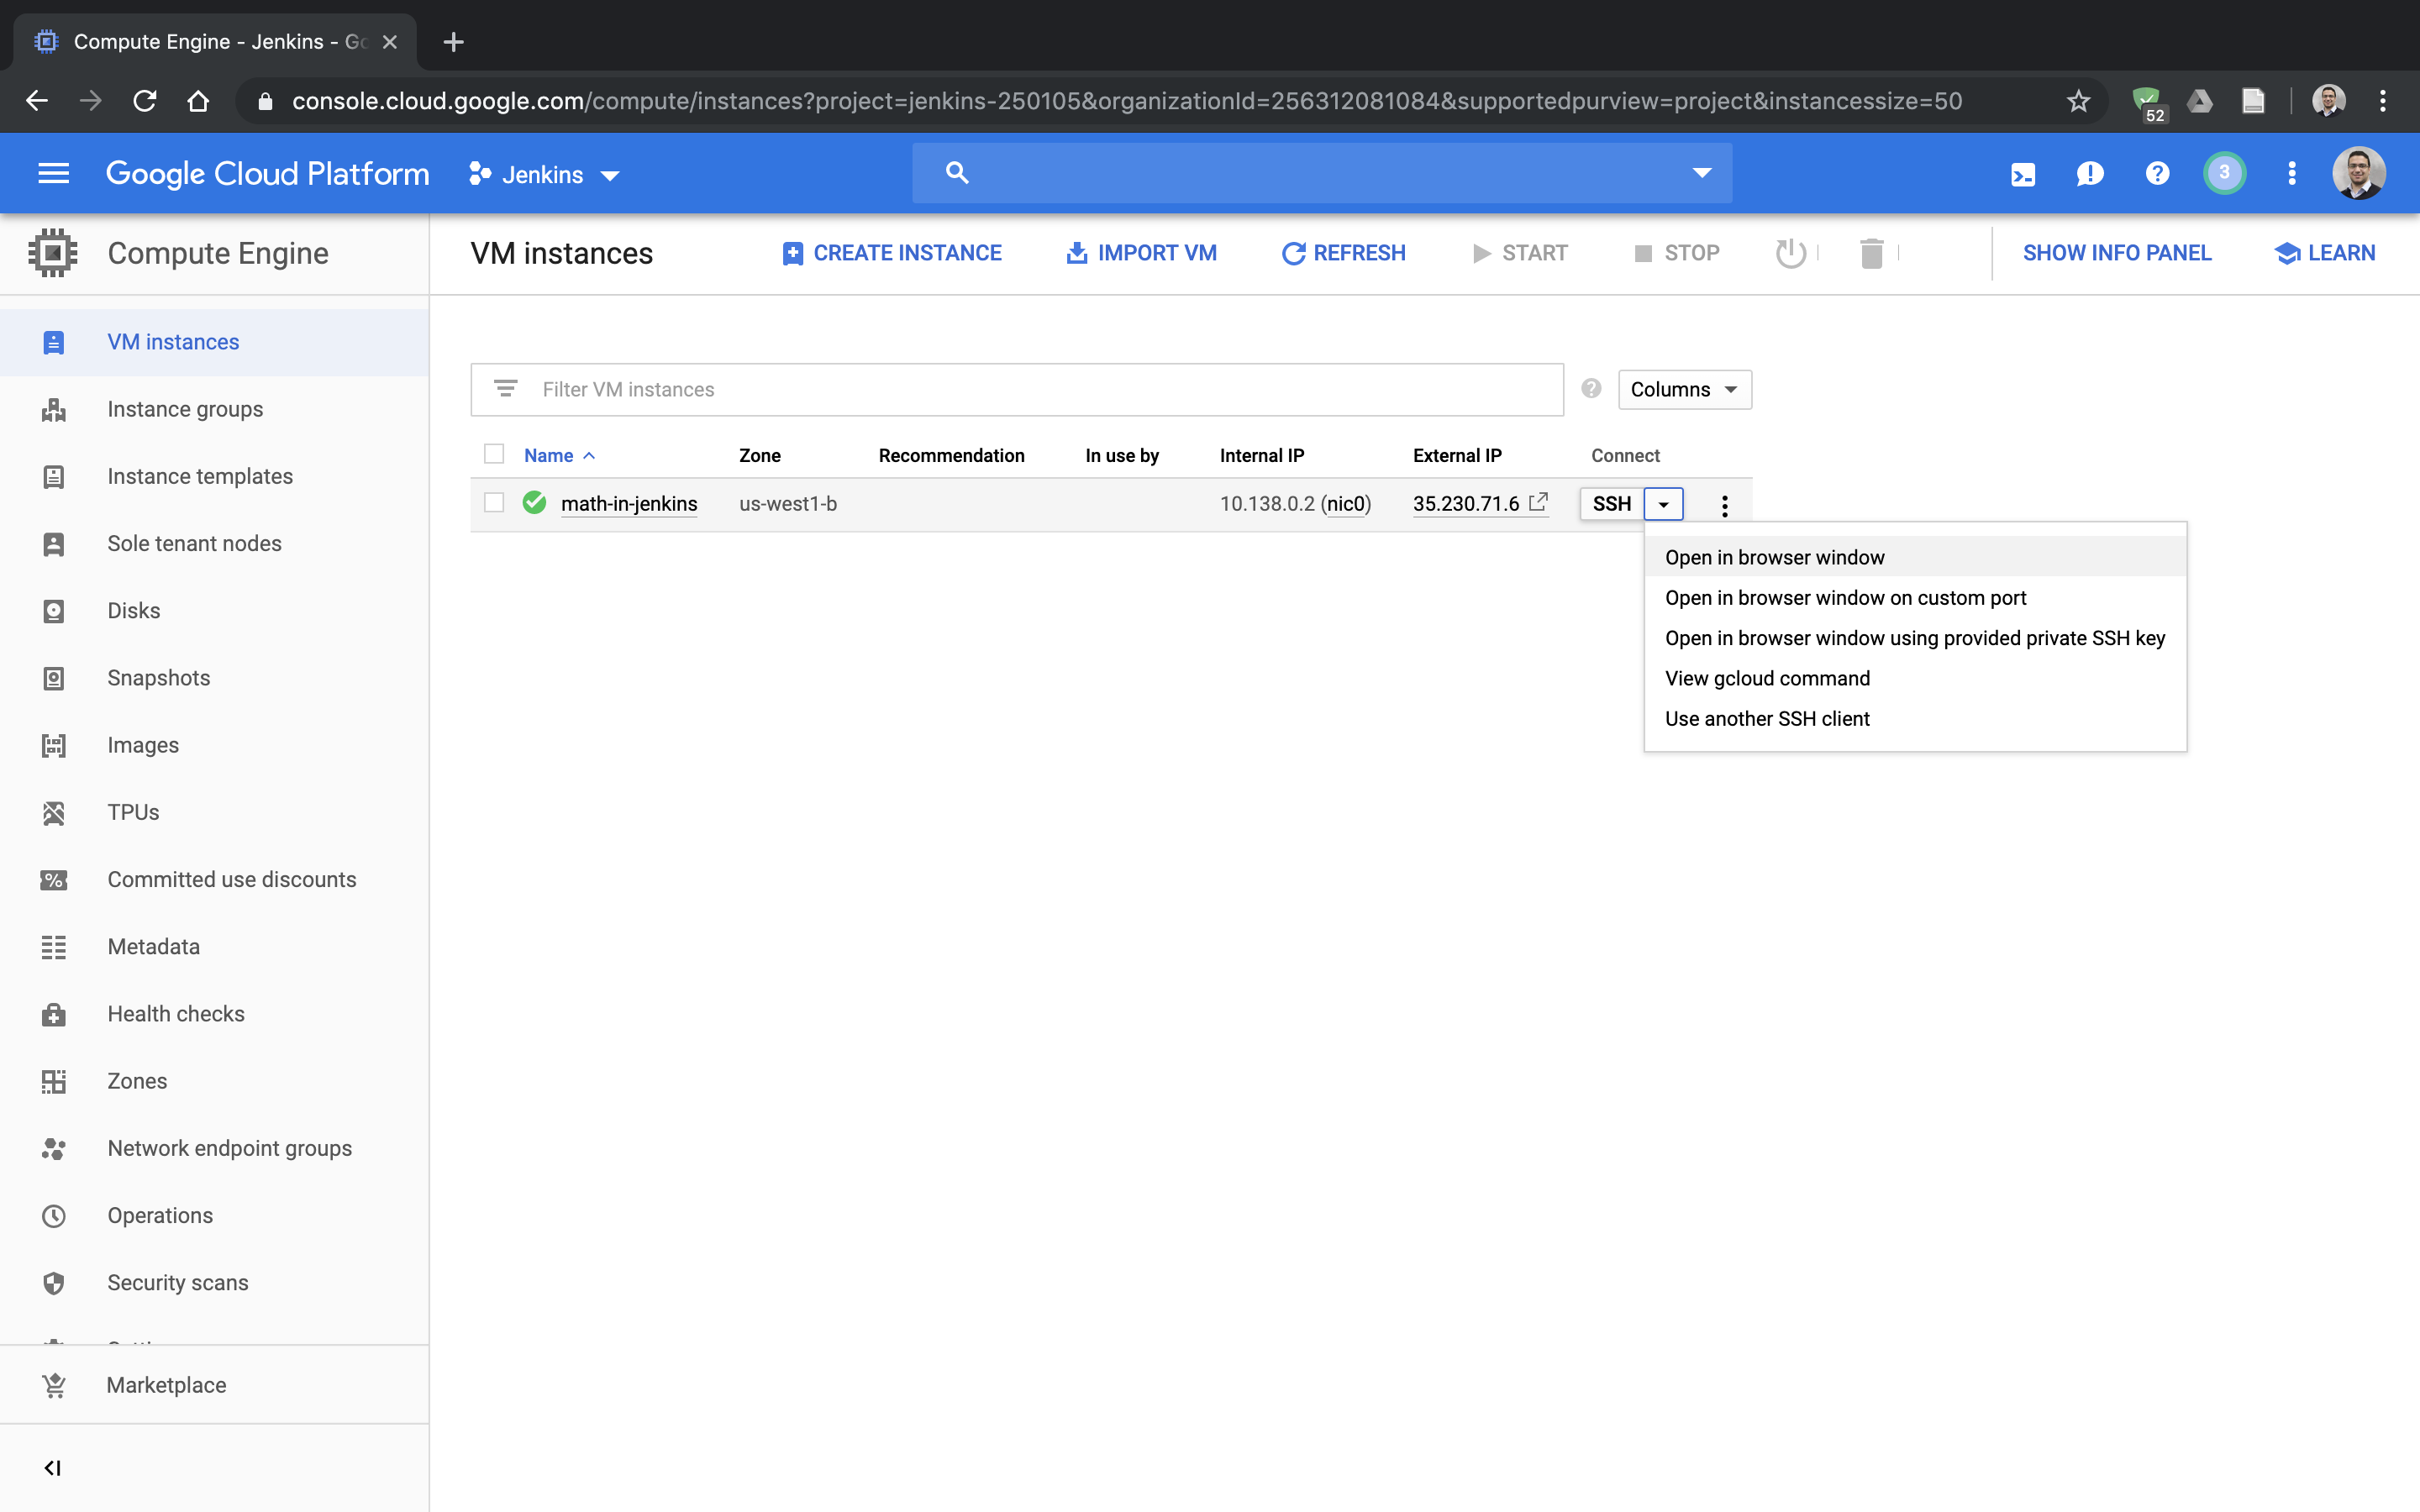Image resolution: width=2420 pixels, height=1512 pixels.
Task: Click the CREATE INSTANCE button
Action: [892, 253]
